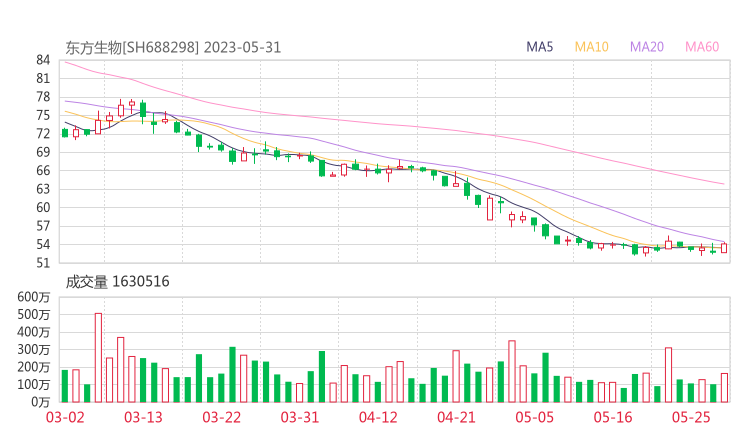
Task: Click the MA20 legend label
Action: (x=647, y=47)
